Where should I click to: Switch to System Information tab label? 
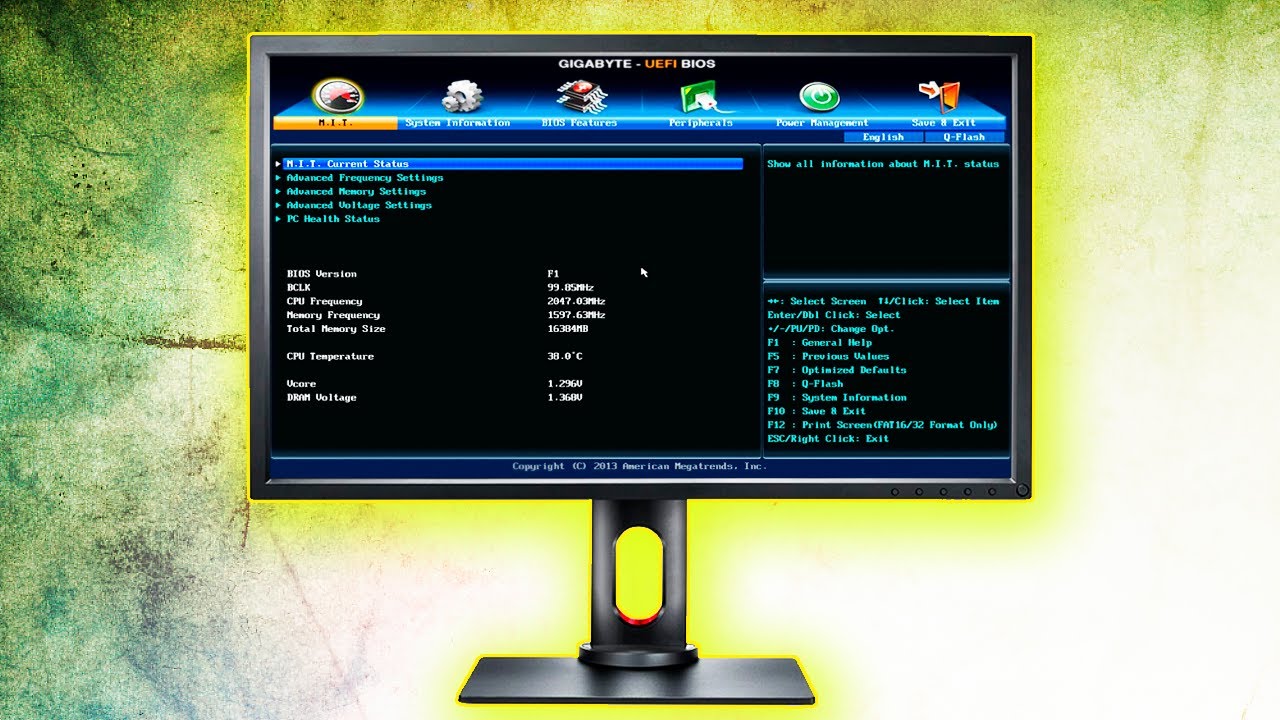[458, 123]
